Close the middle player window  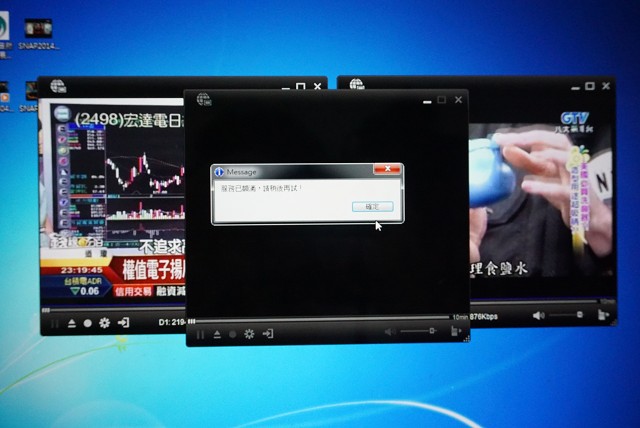coord(458,100)
